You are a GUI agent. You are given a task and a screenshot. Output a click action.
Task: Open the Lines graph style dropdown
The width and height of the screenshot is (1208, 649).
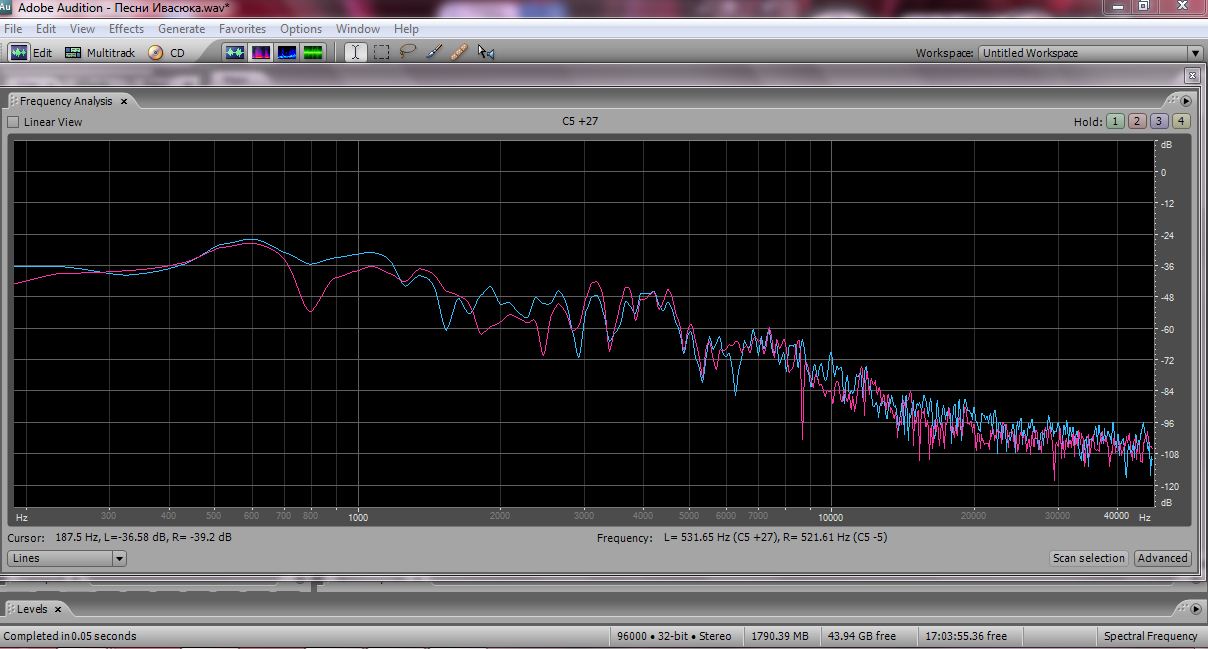[119, 559]
